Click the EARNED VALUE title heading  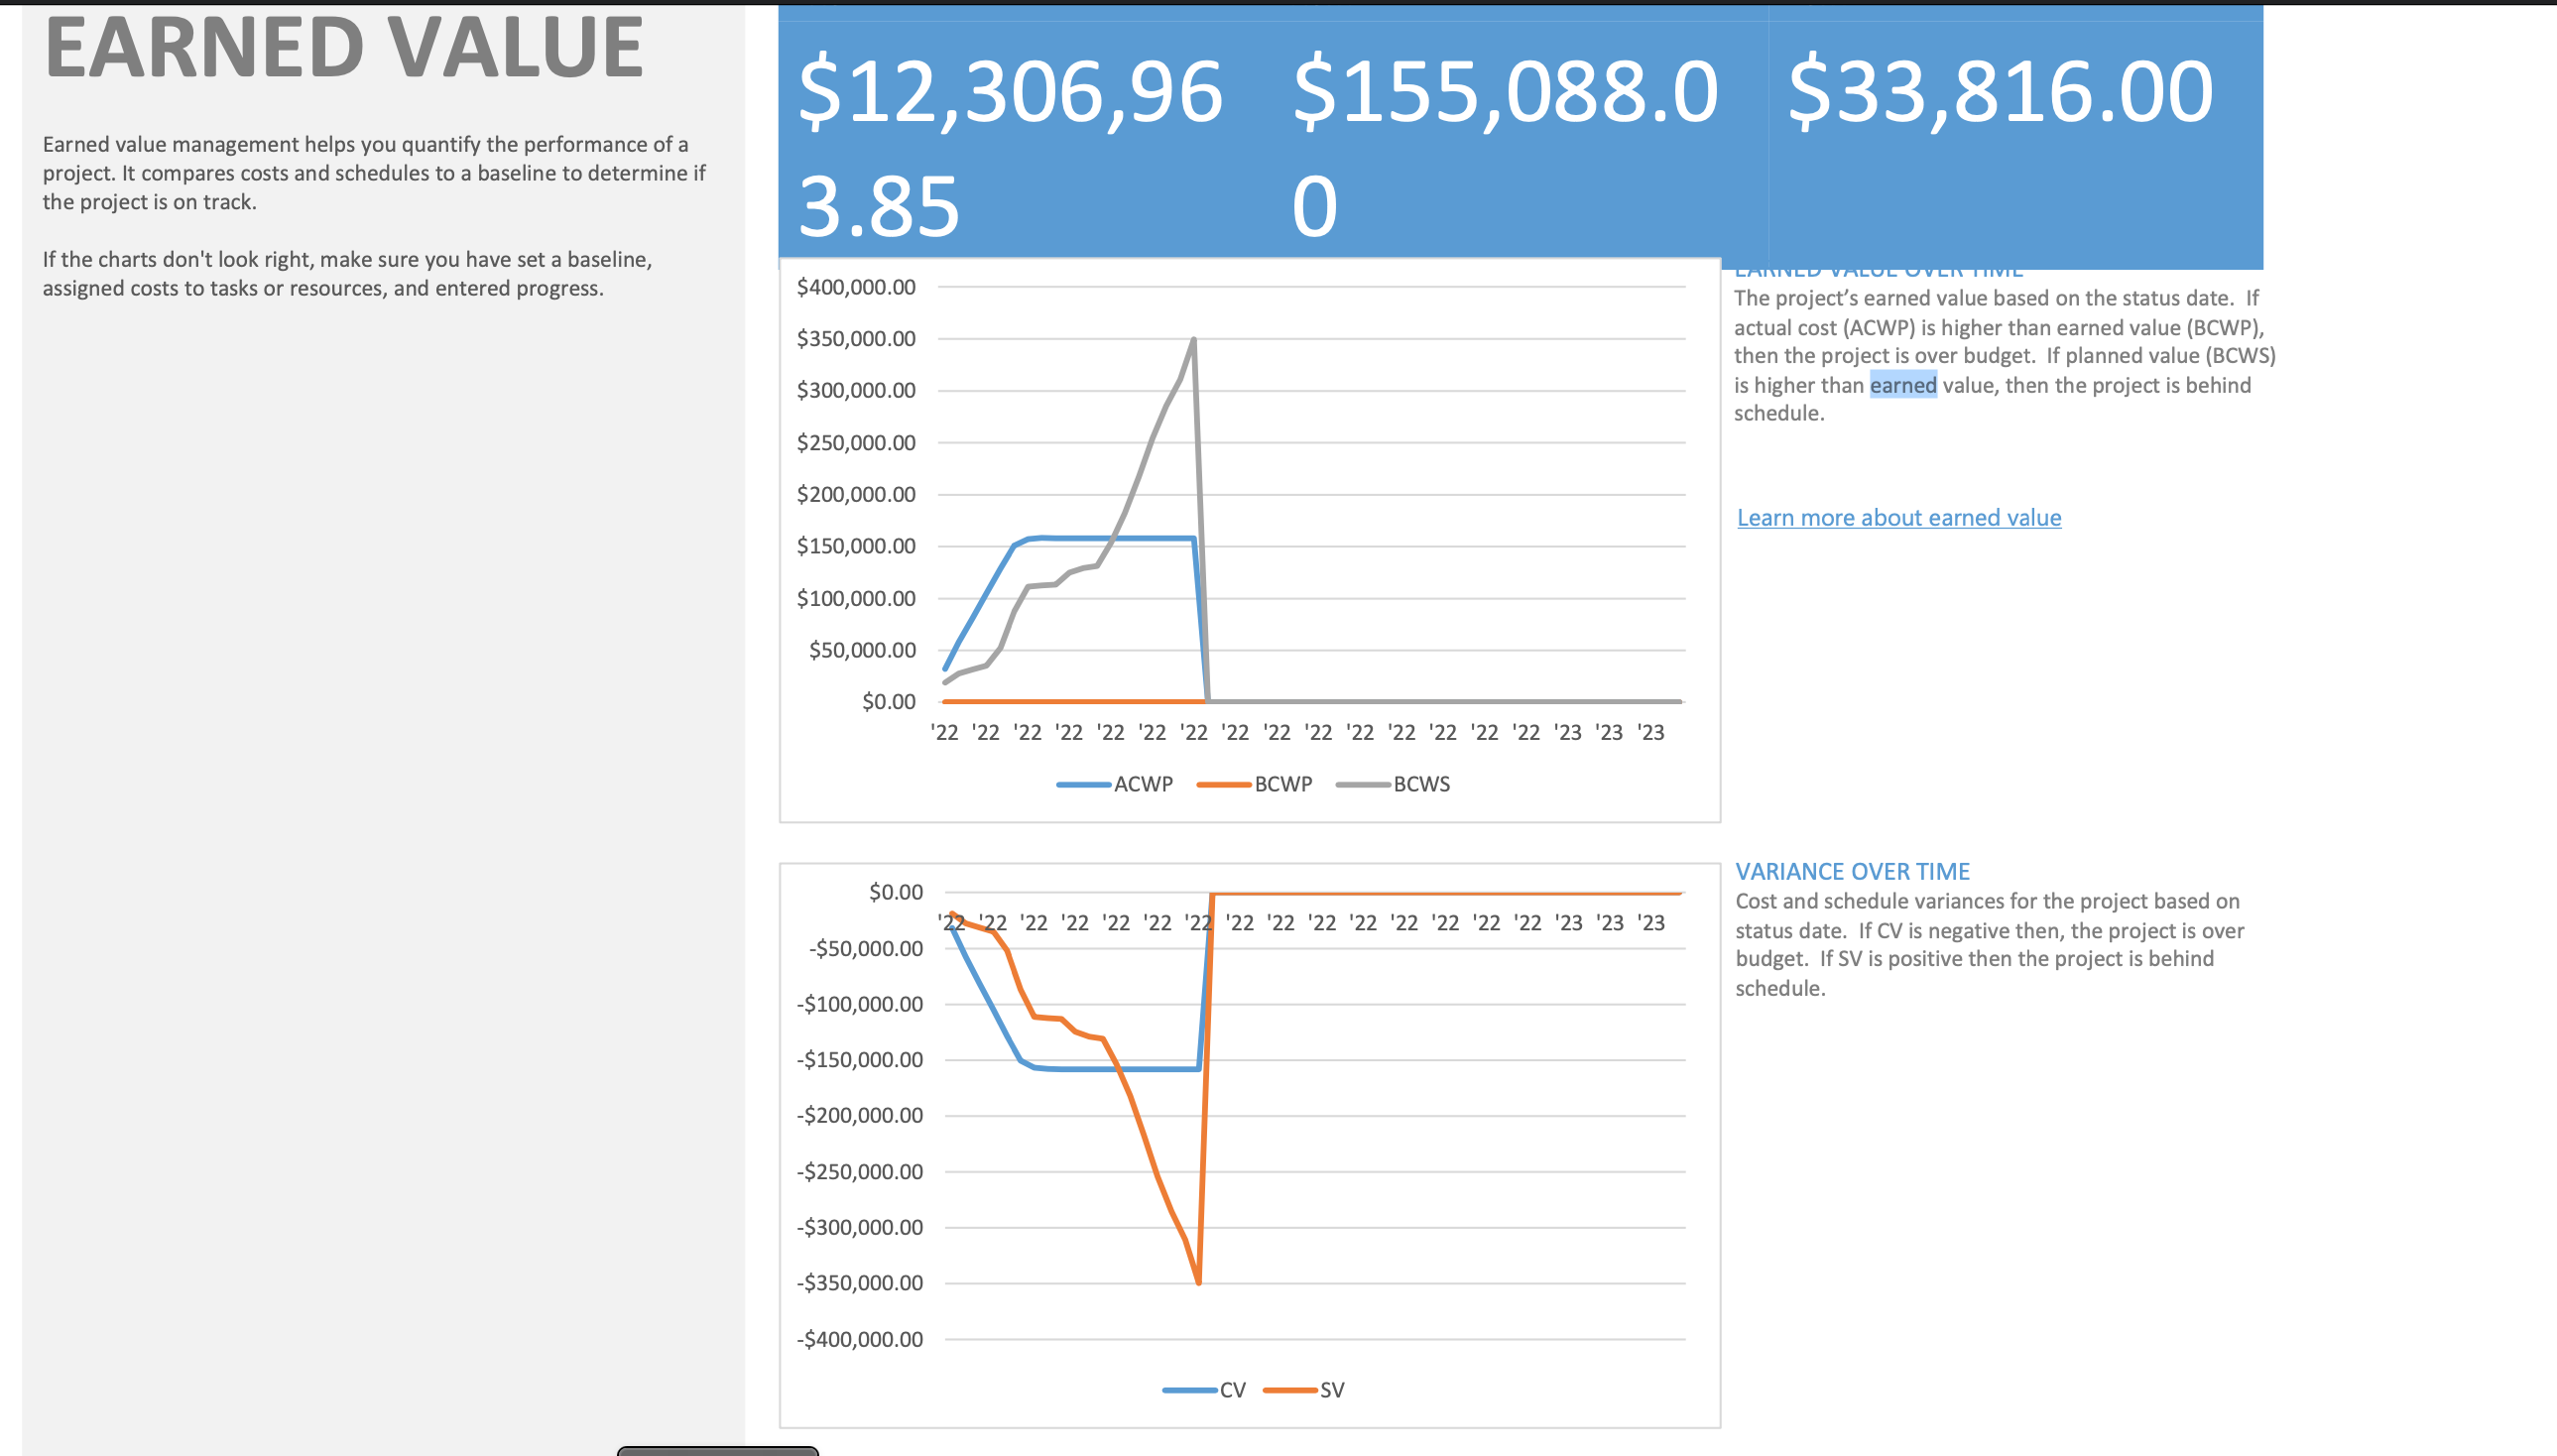[x=344, y=48]
